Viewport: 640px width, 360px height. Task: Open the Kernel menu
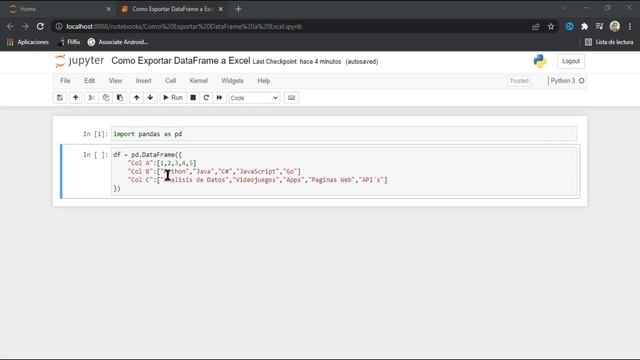point(199,81)
